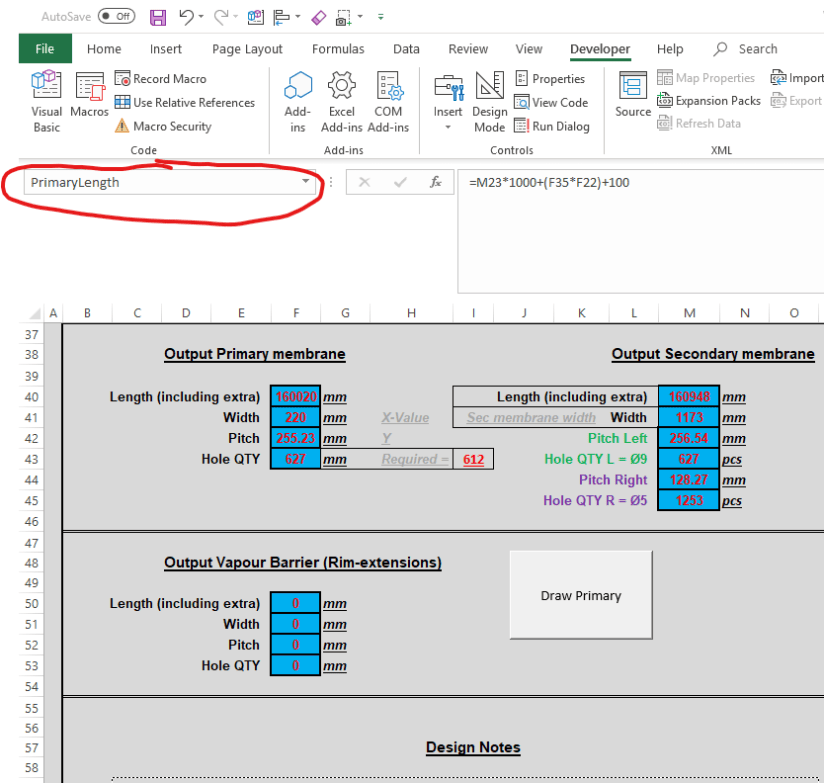Switch to the Data tab
The height and width of the screenshot is (783, 824).
click(406, 49)
